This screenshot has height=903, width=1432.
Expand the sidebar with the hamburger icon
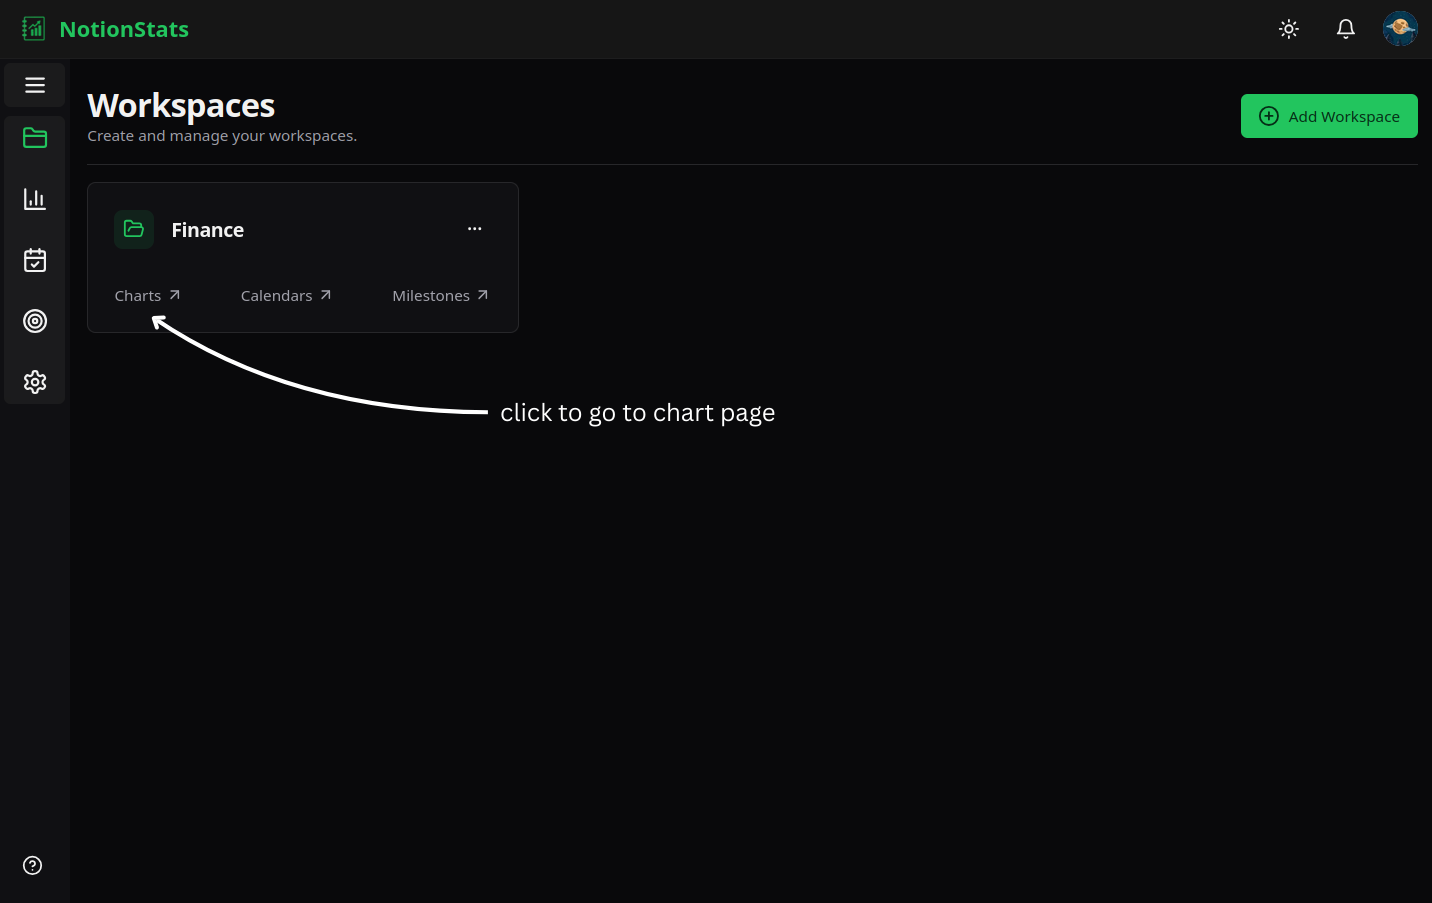35,85
